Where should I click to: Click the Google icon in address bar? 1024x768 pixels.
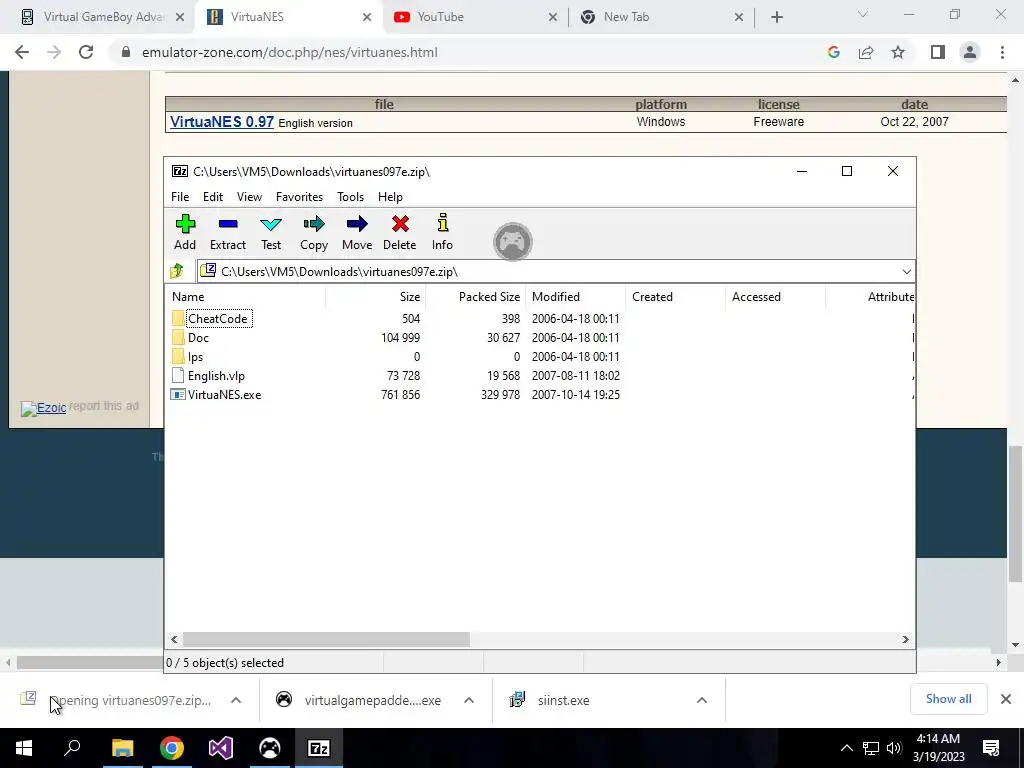834,52
